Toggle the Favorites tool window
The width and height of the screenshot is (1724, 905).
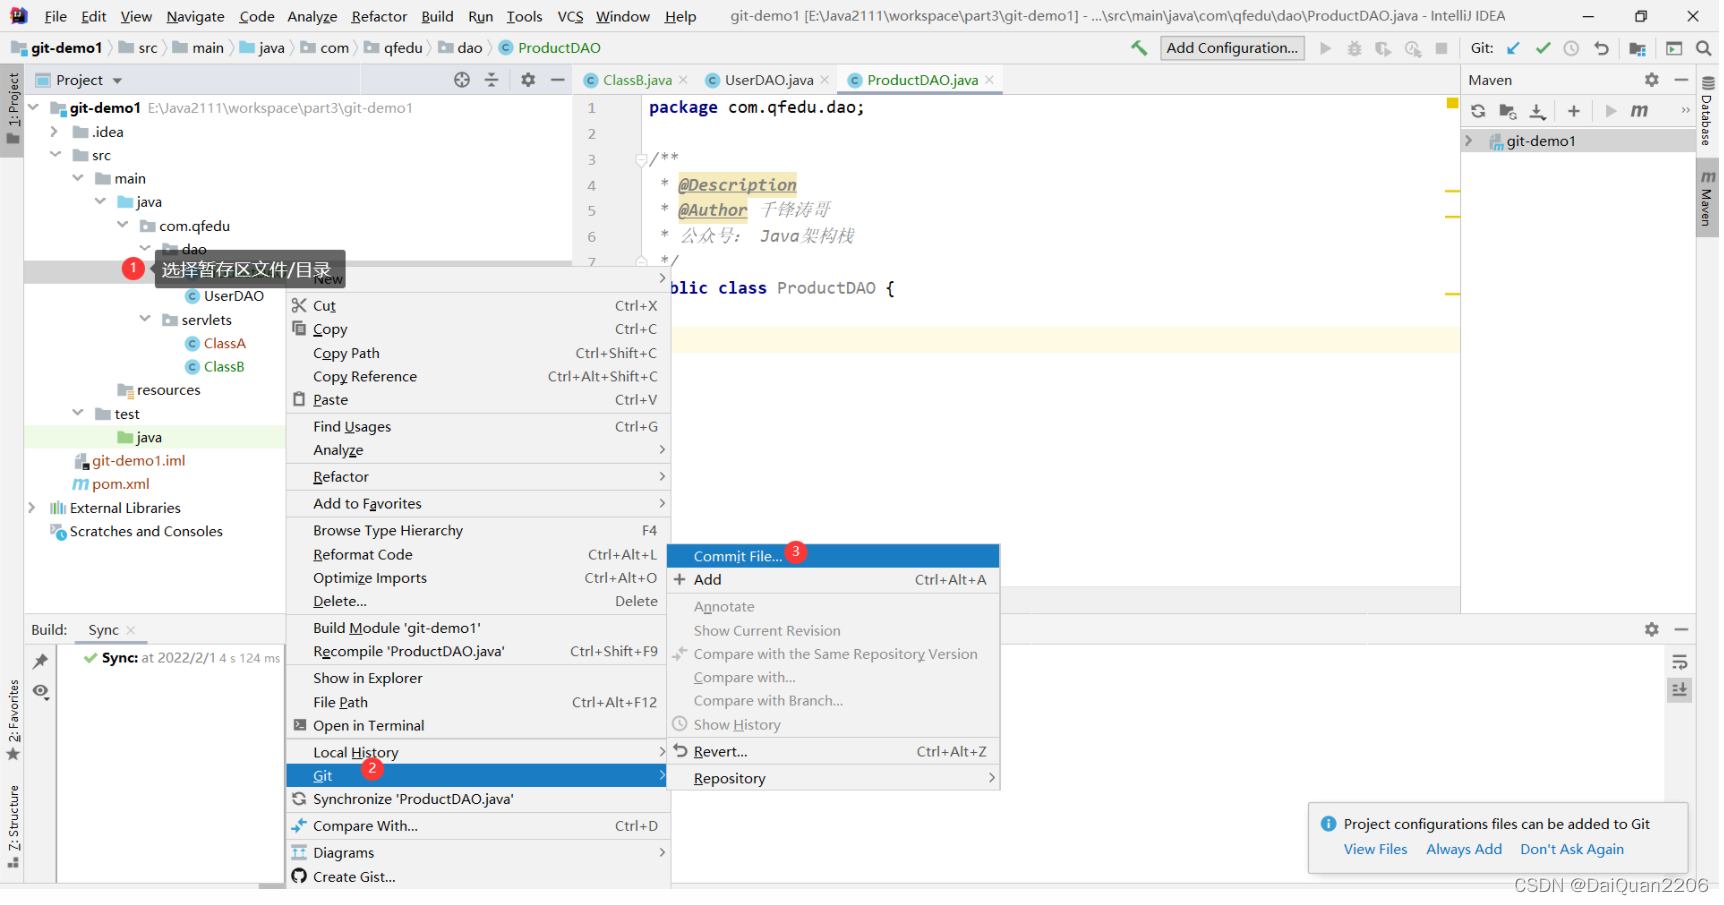click(x=13, y=719)
